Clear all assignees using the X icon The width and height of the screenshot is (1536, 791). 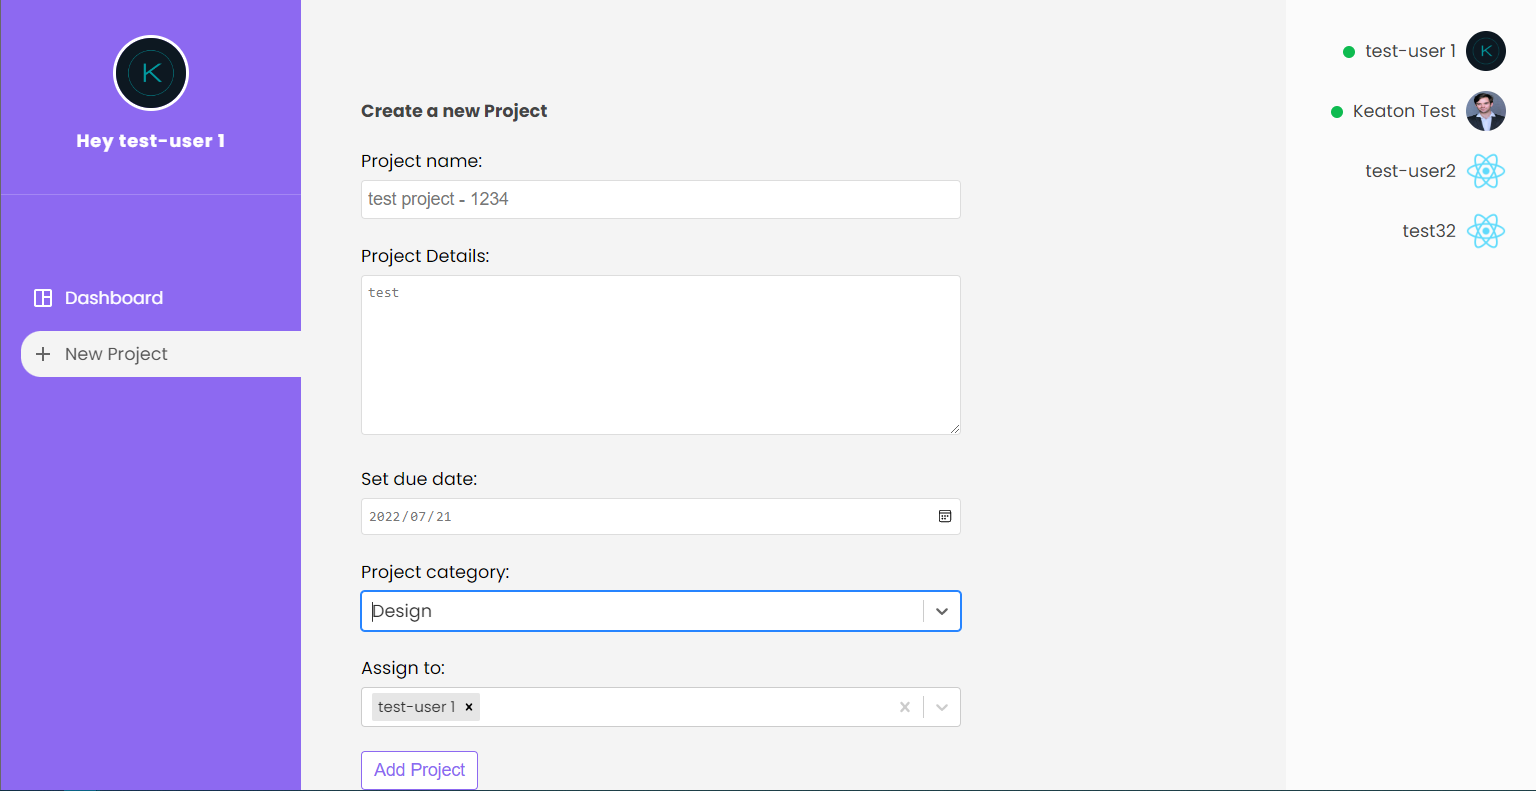point(904,707)
